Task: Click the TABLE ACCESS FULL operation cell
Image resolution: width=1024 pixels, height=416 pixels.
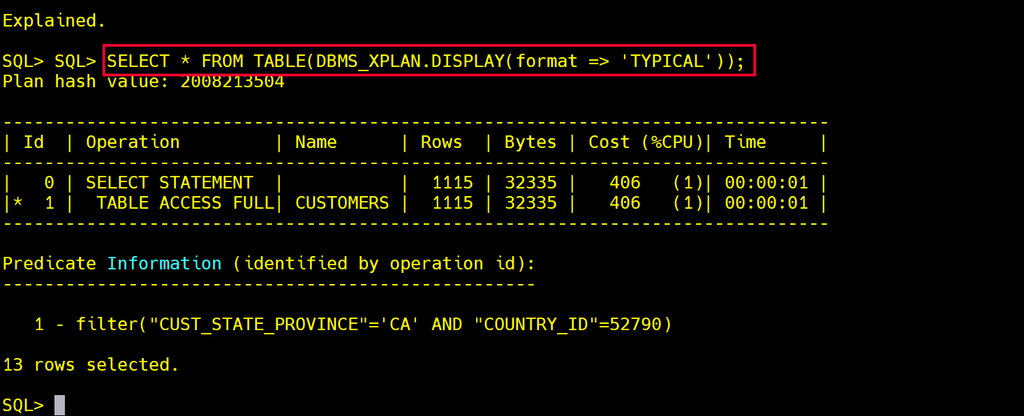Action: tap(185, 203)
